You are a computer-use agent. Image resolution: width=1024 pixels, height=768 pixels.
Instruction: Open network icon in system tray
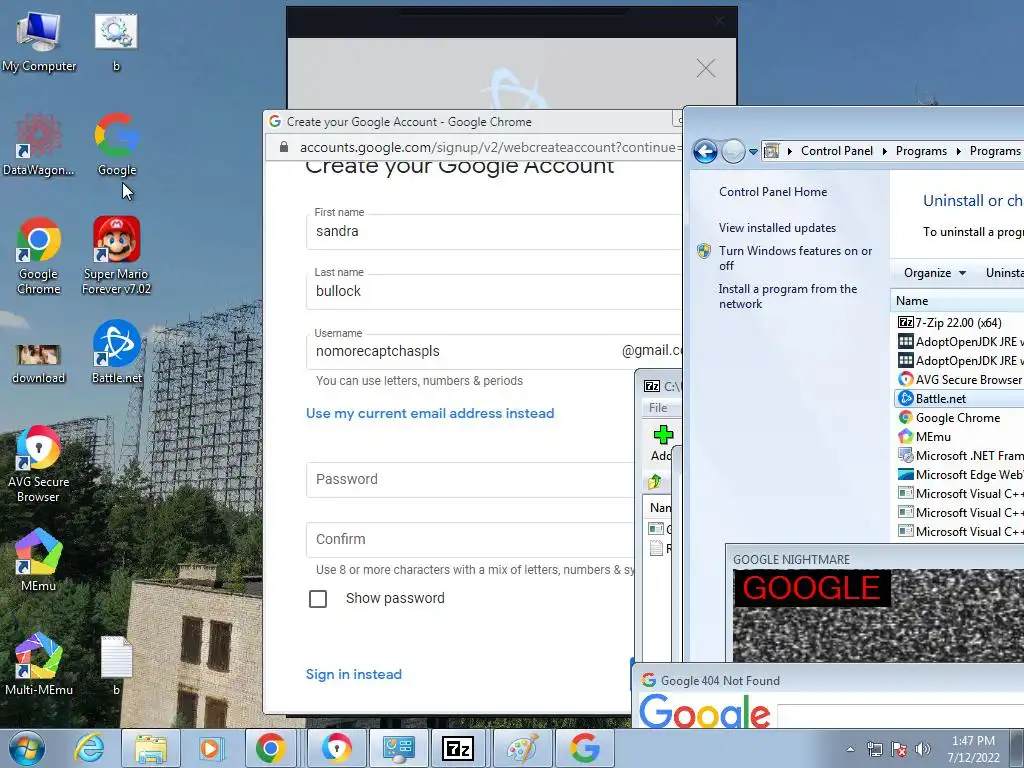874,750
